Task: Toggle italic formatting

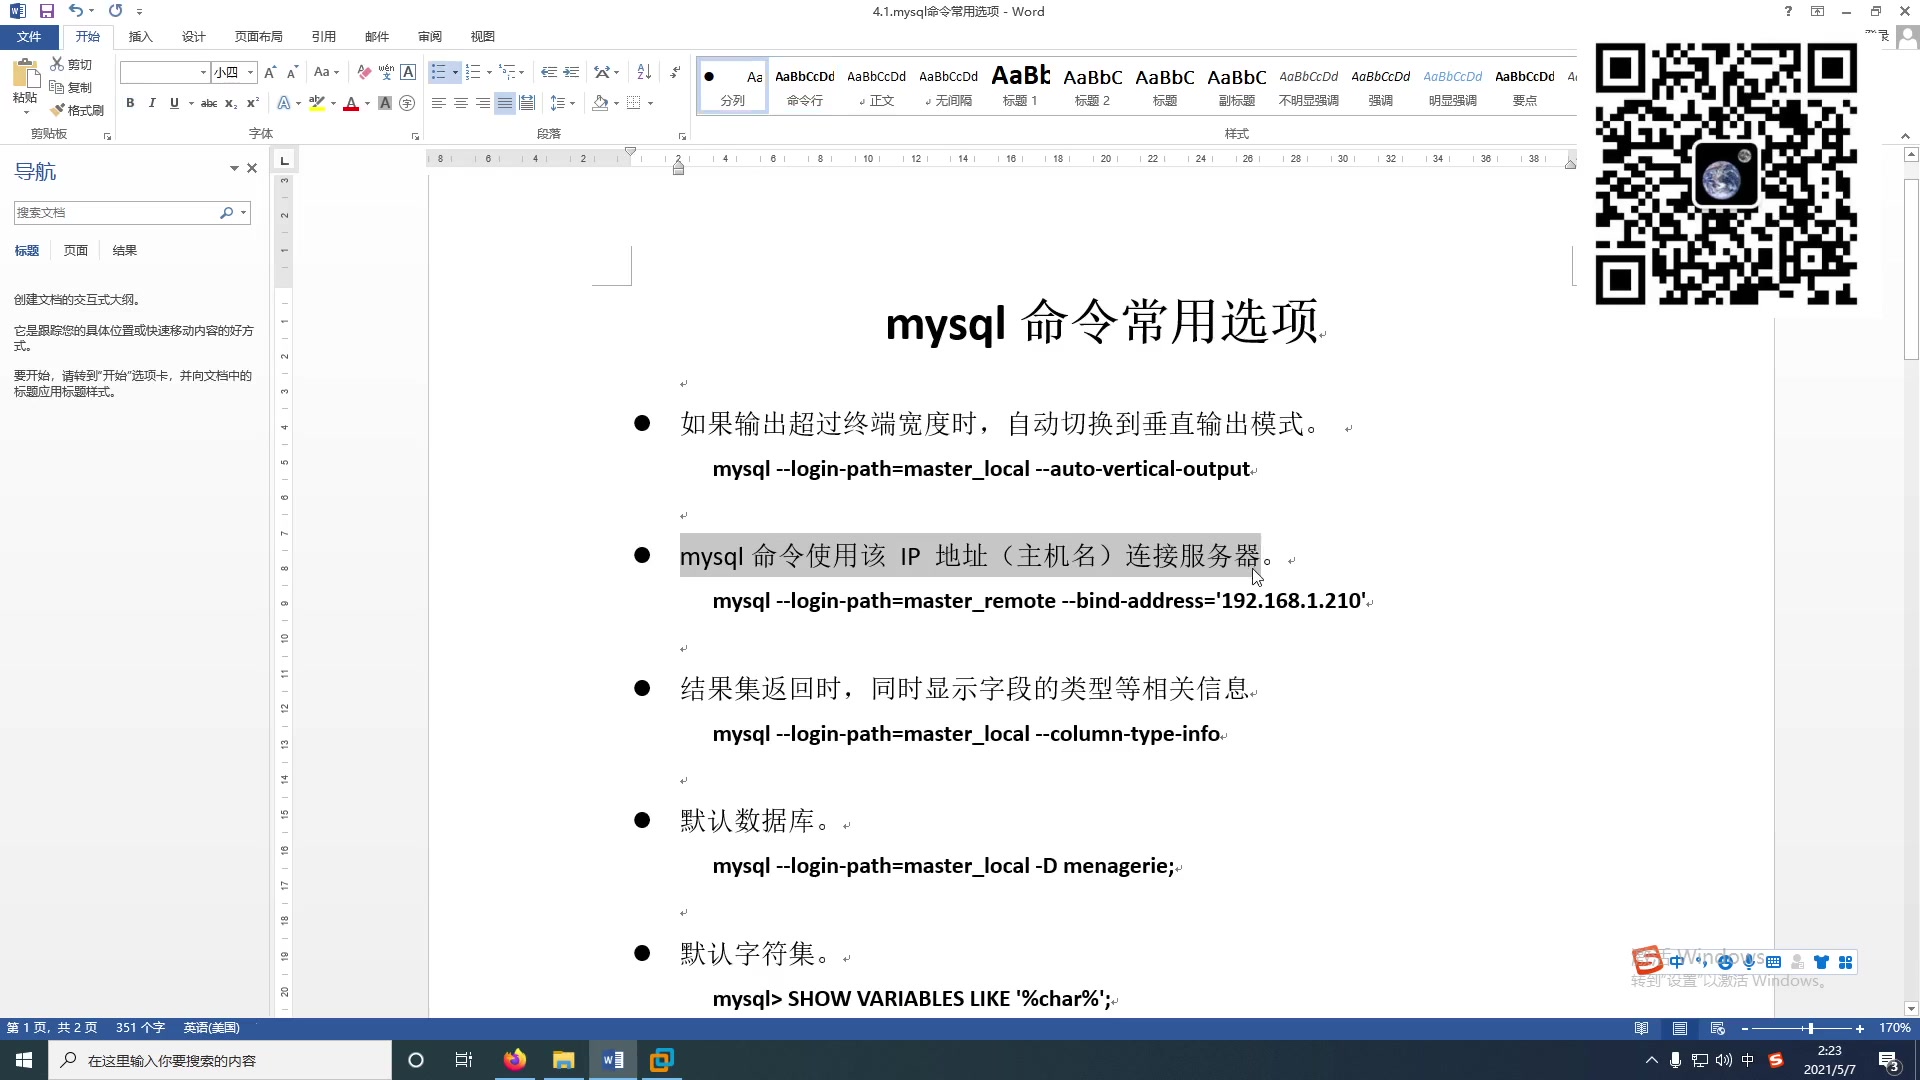Action: pos(152,103)
